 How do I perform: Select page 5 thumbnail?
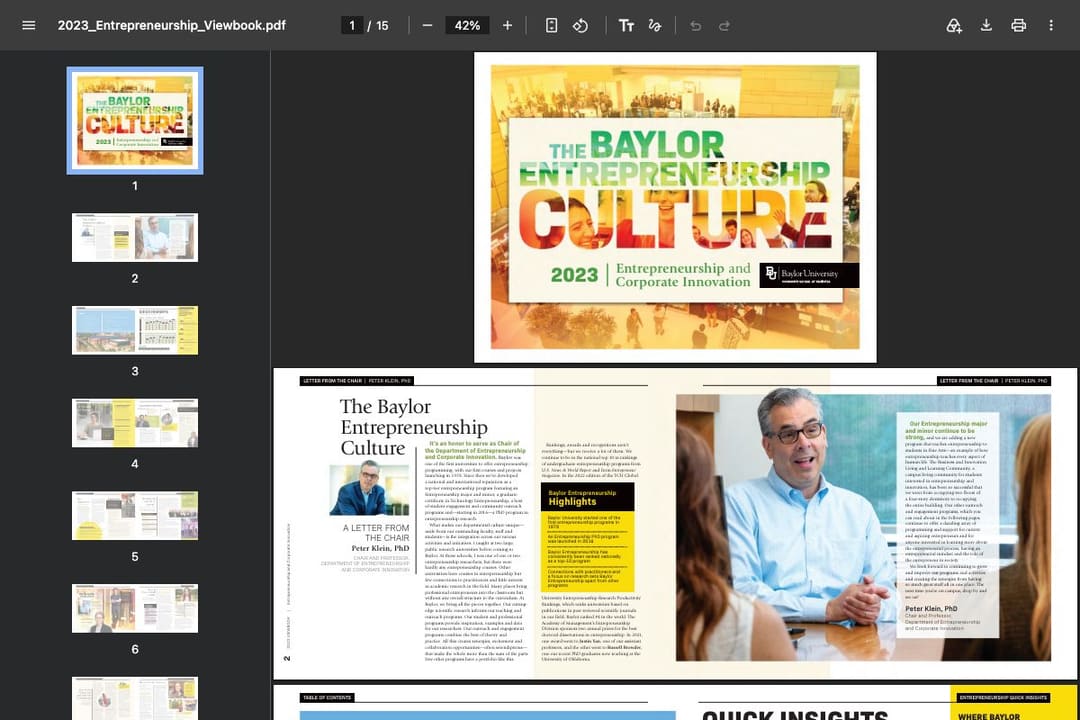135,515
